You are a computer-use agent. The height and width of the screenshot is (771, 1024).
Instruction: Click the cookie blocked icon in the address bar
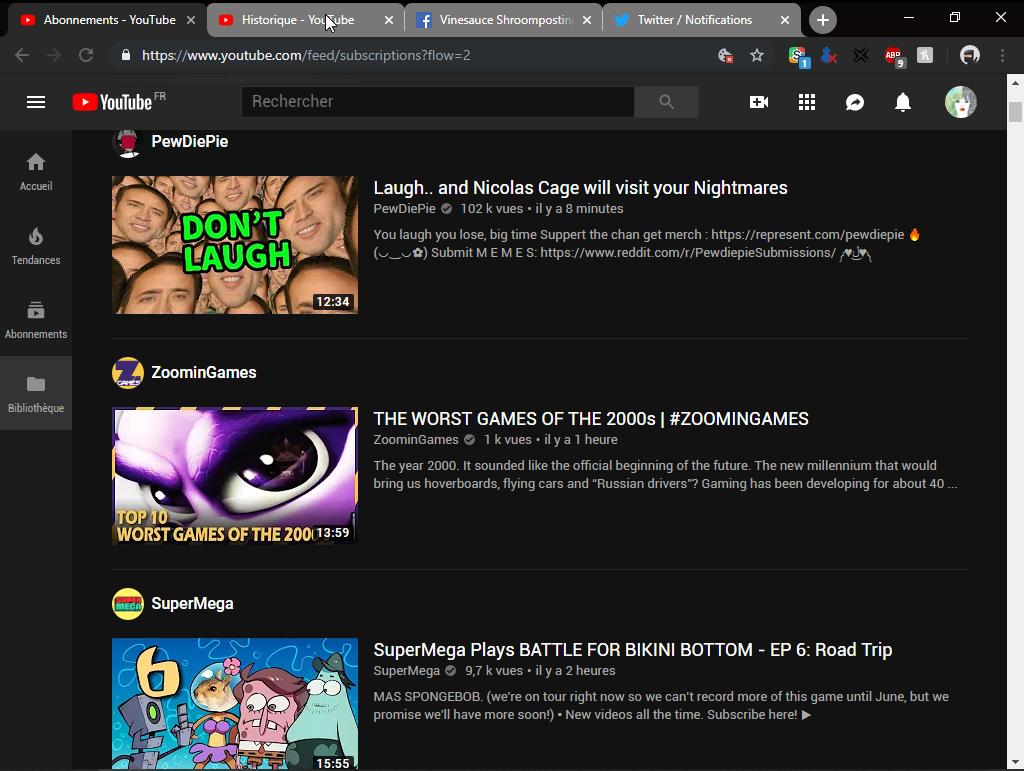click(x=725, y=56)
